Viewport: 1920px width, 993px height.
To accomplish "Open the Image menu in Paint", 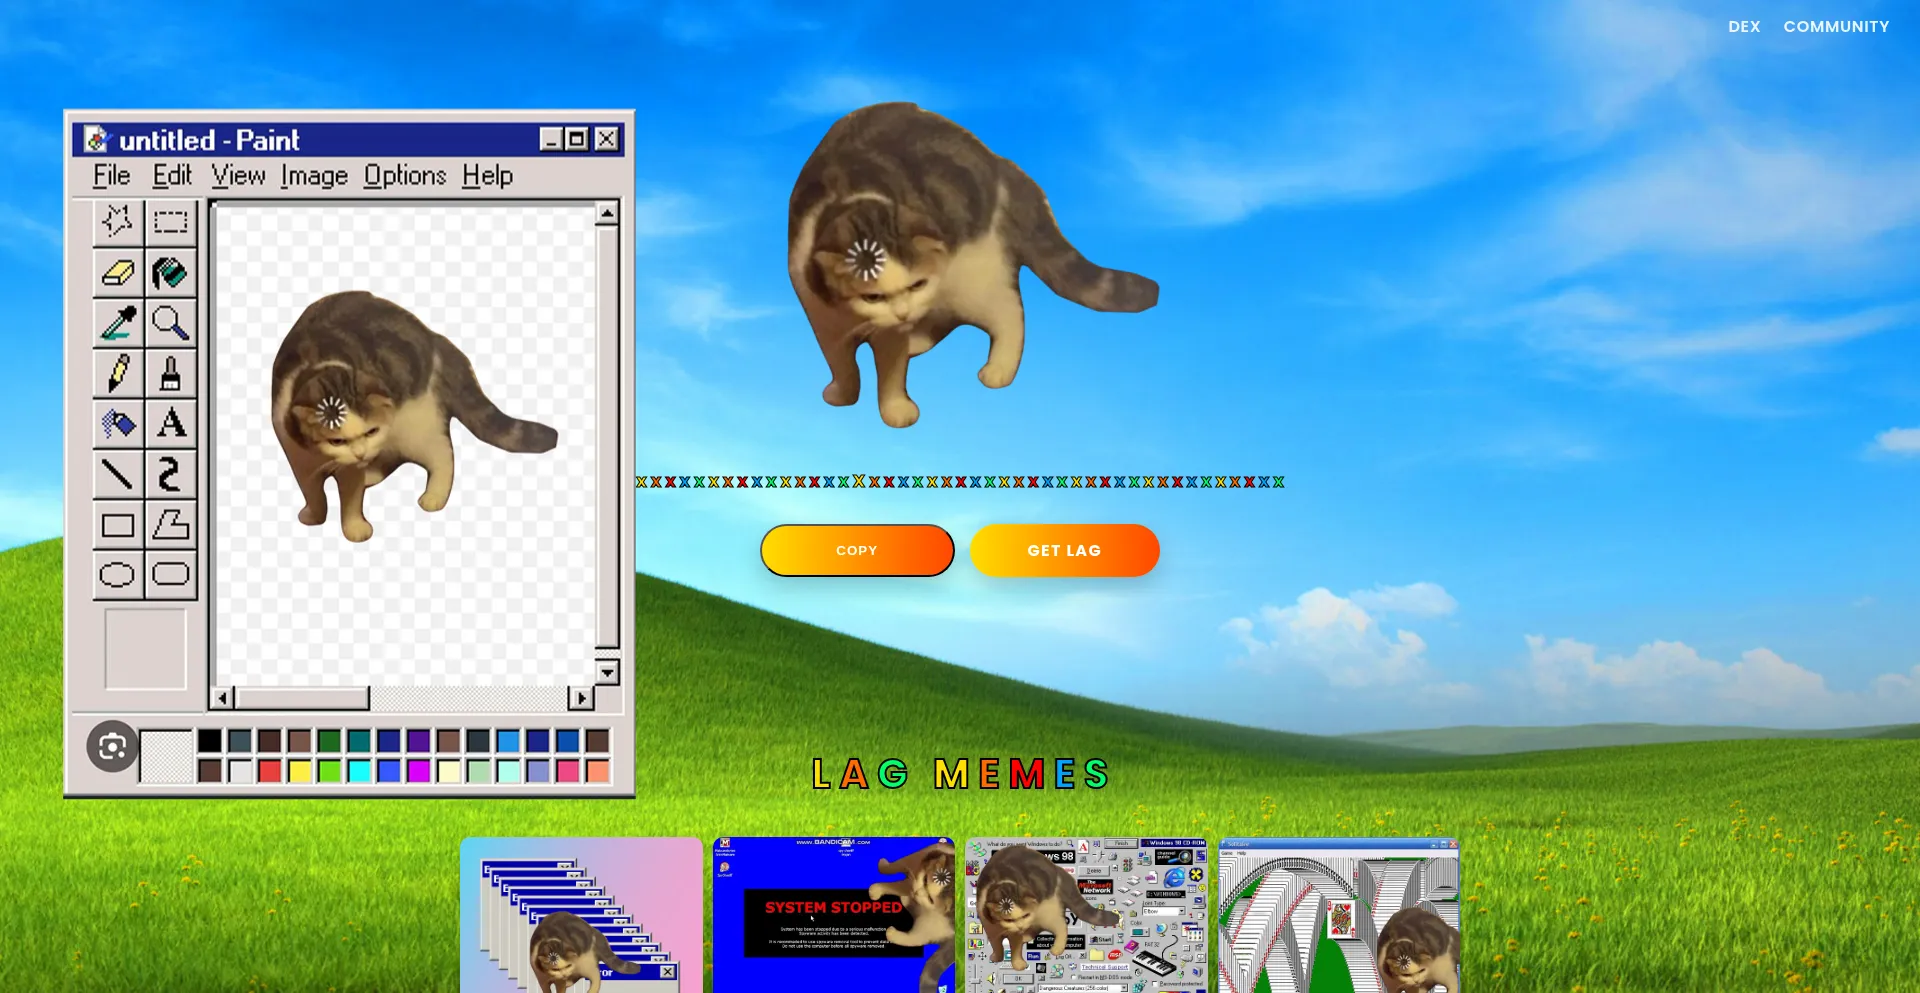I will [x=314, y=176].
